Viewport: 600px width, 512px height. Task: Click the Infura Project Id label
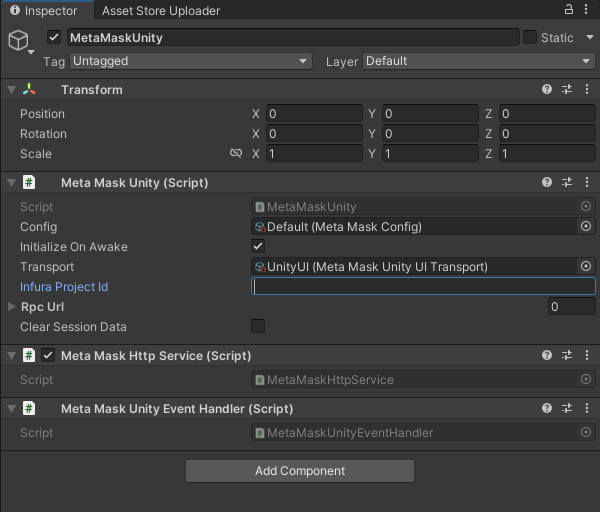click(x=64, y=287)
